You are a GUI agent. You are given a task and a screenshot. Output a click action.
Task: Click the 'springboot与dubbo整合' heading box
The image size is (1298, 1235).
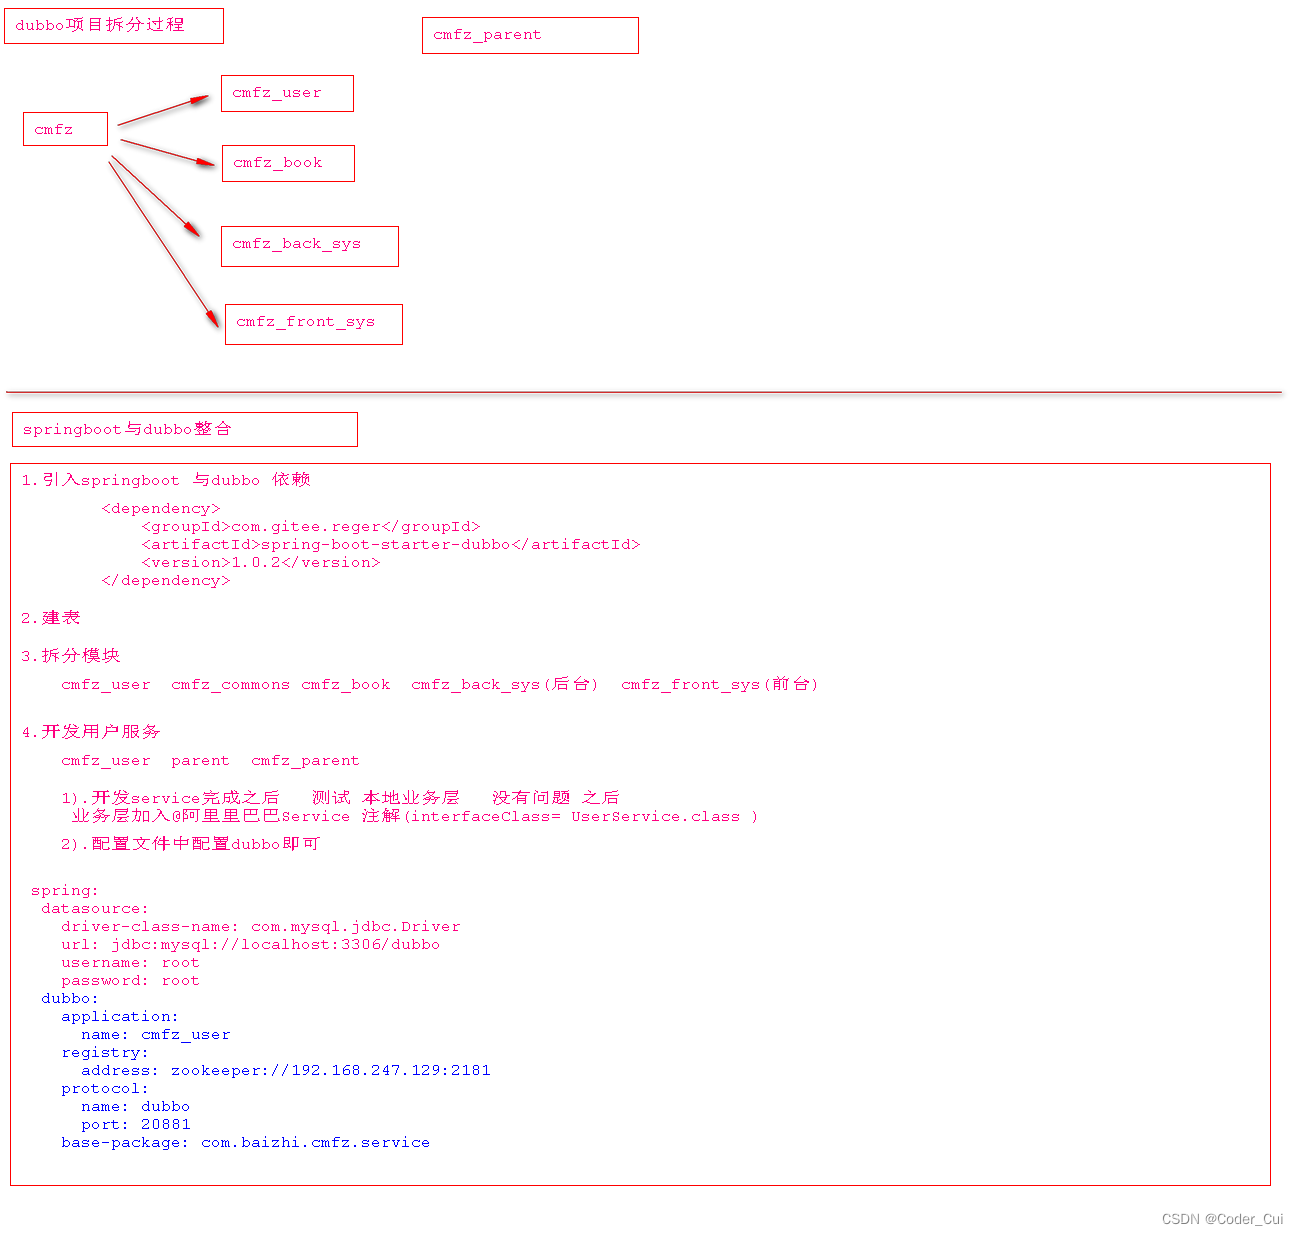[x=185, y=429]
